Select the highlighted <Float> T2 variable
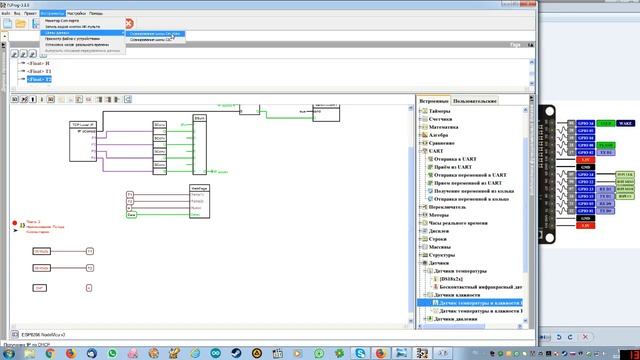Screen dimensions: 640x360 (39, 79)
